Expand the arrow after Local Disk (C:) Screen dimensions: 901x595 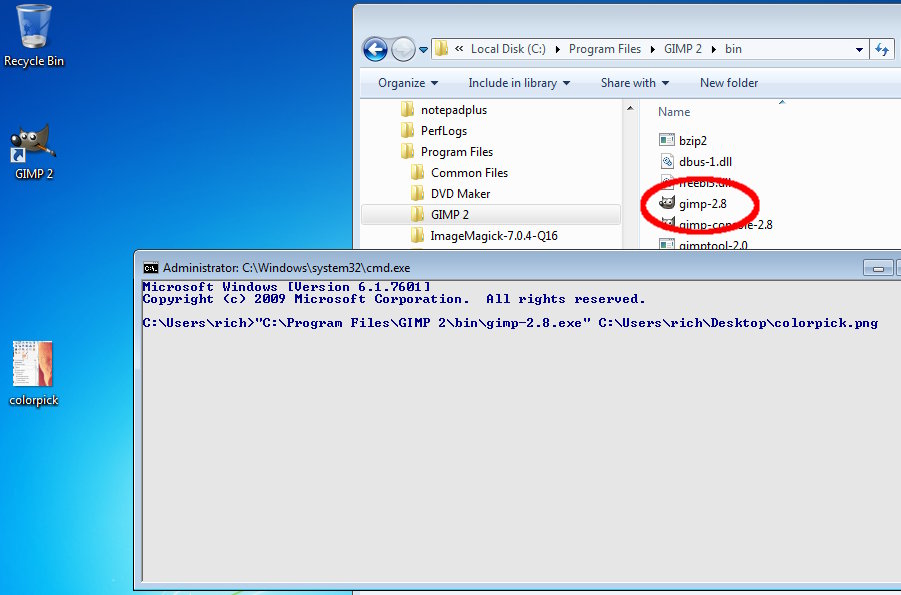[557, 49]
